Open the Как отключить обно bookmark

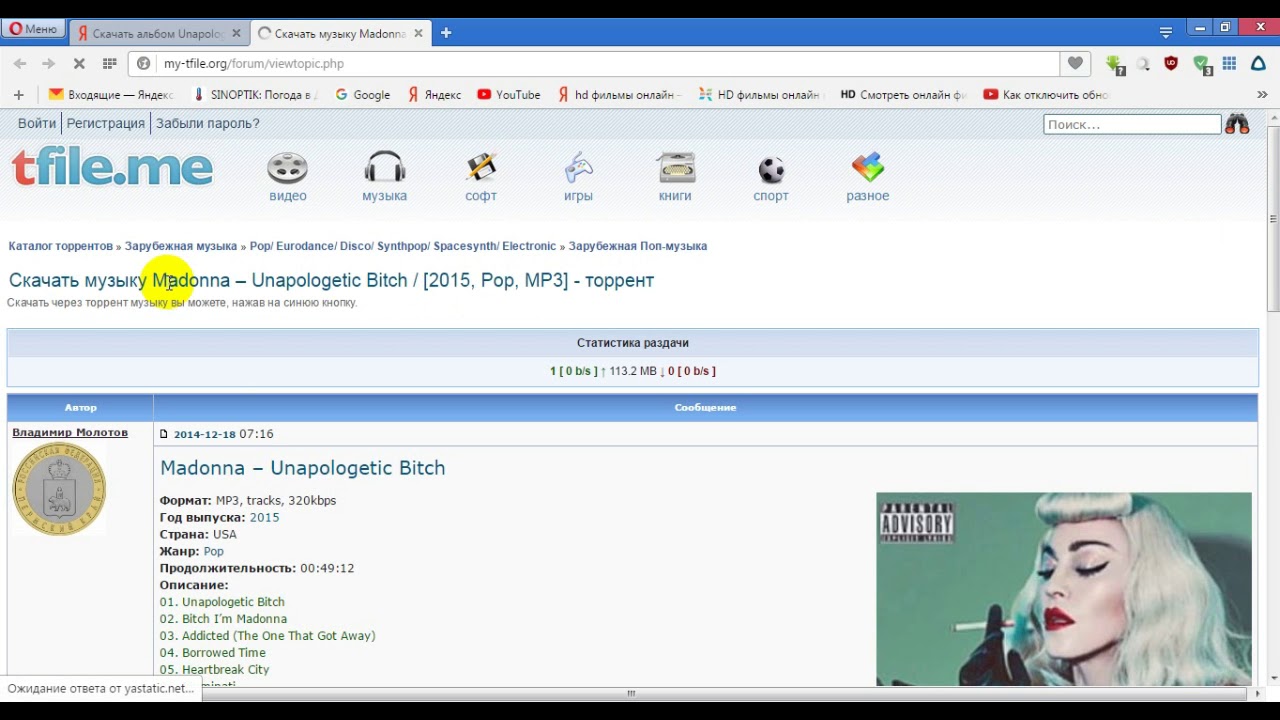pyautogui.click(x=1046, y=95)
